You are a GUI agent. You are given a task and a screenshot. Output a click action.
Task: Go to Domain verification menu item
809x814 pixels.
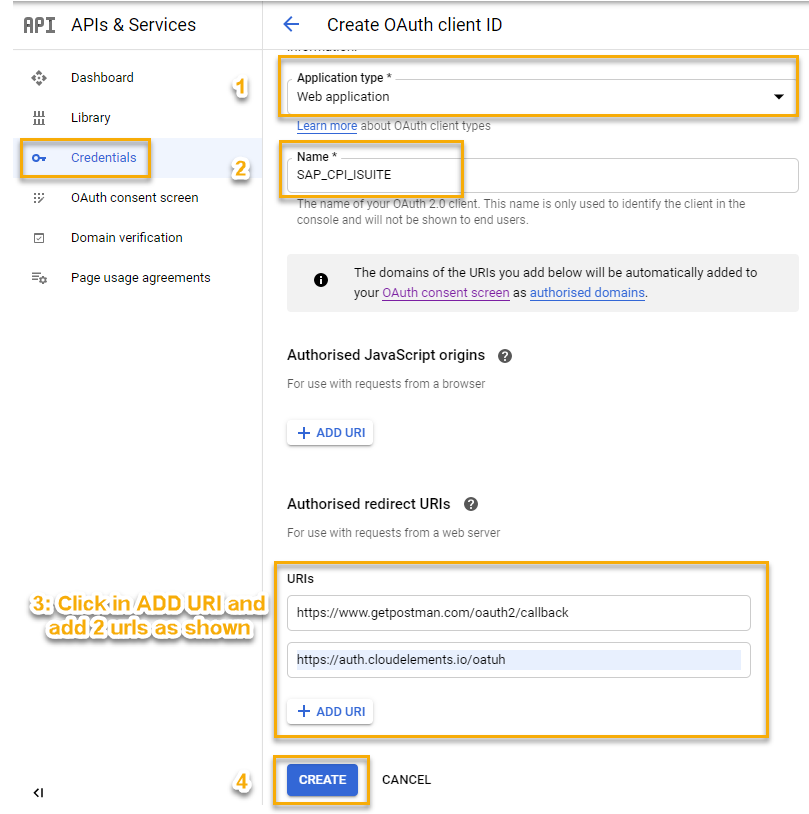click(x=127, y=238)
